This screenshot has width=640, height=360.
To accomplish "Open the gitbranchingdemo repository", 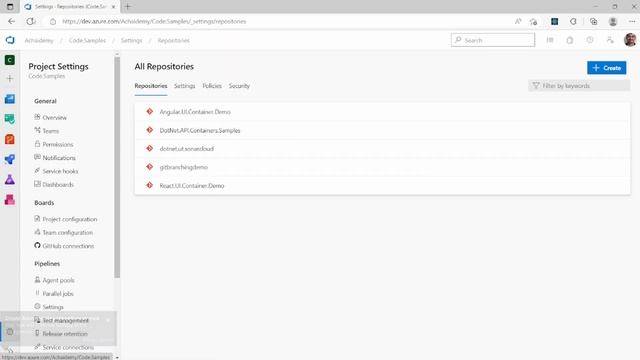I will point(183,167).
